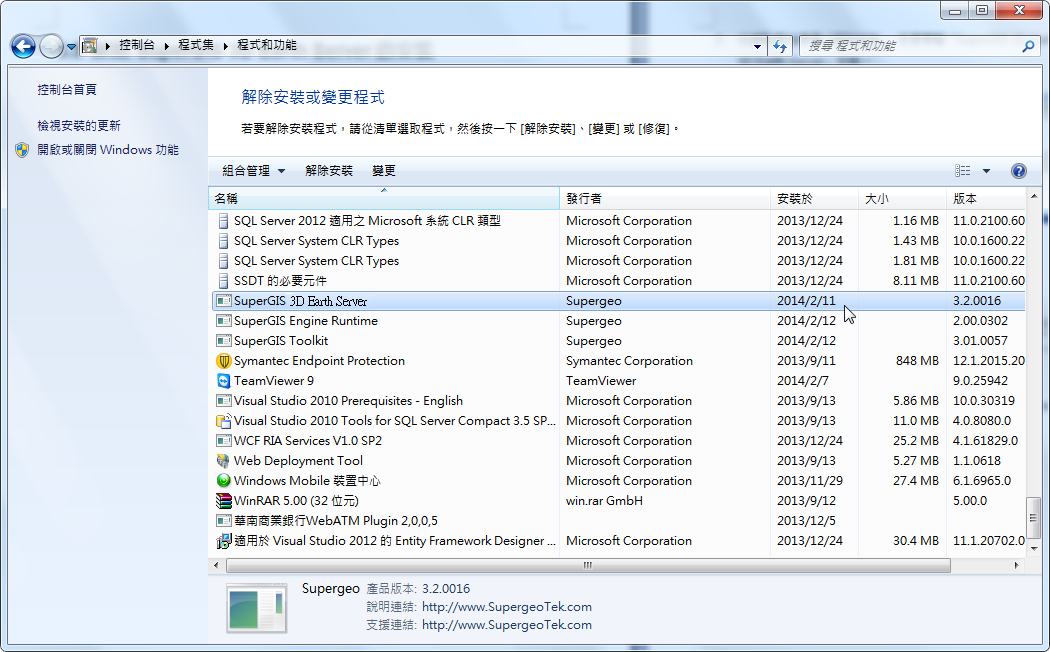Click the 解除安裝 toolbar button
This screenshot has height=652, width=1050.
coord(329,171)
